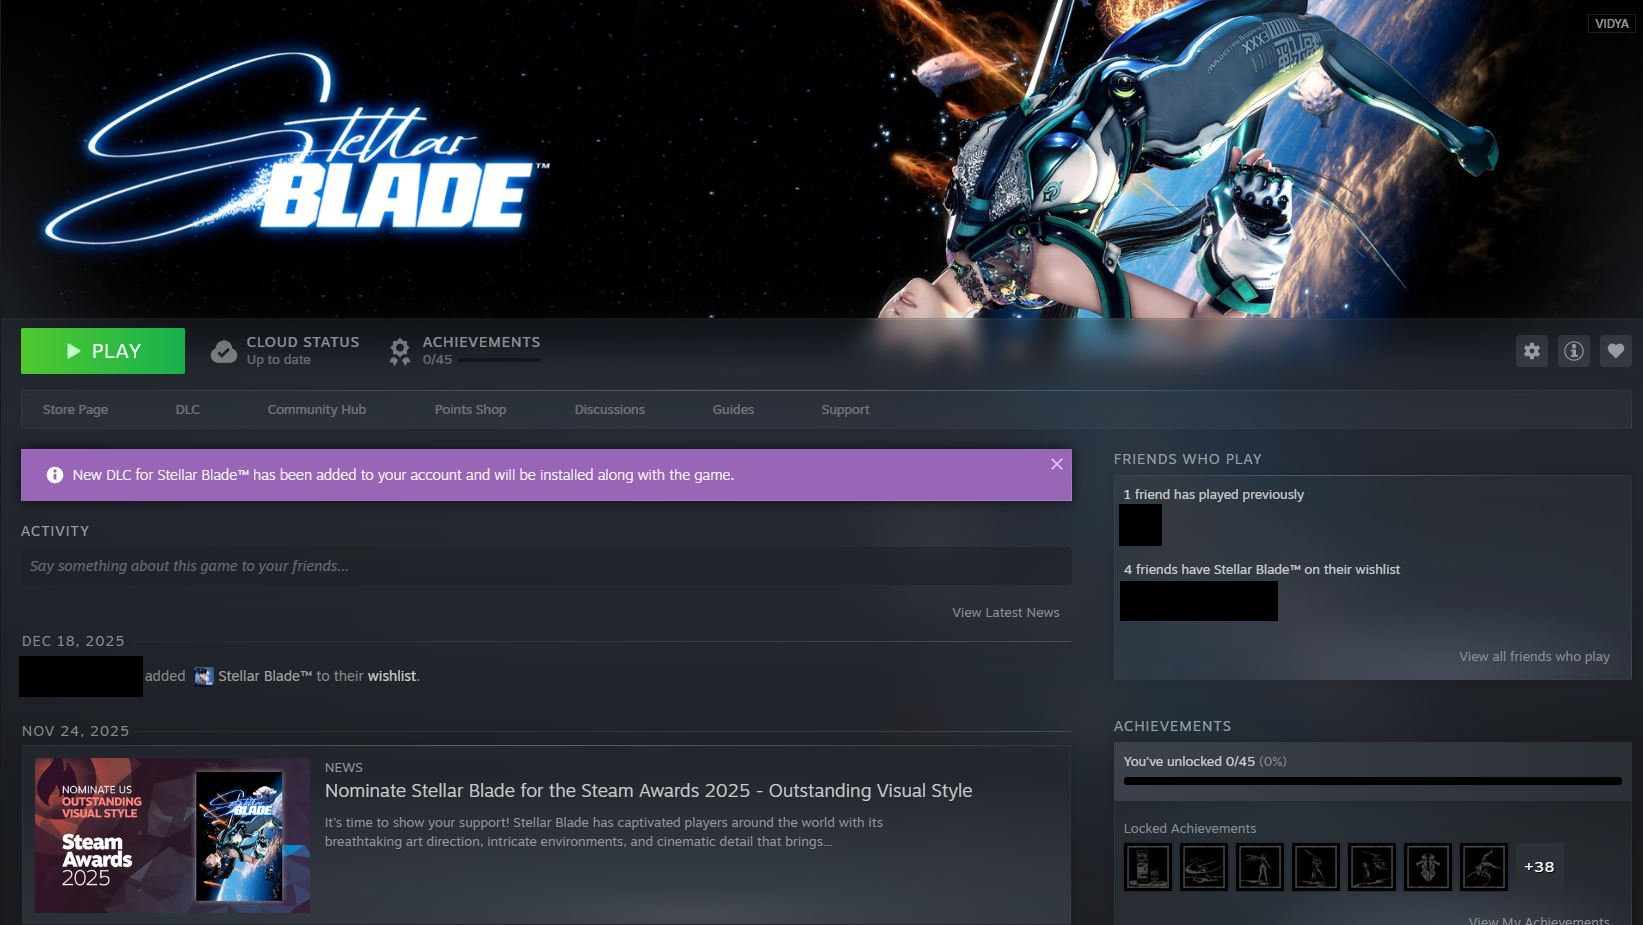Check the Cloud Status cloud icon
This screenshot has height=925, width=1643.
tap(224, 351)
